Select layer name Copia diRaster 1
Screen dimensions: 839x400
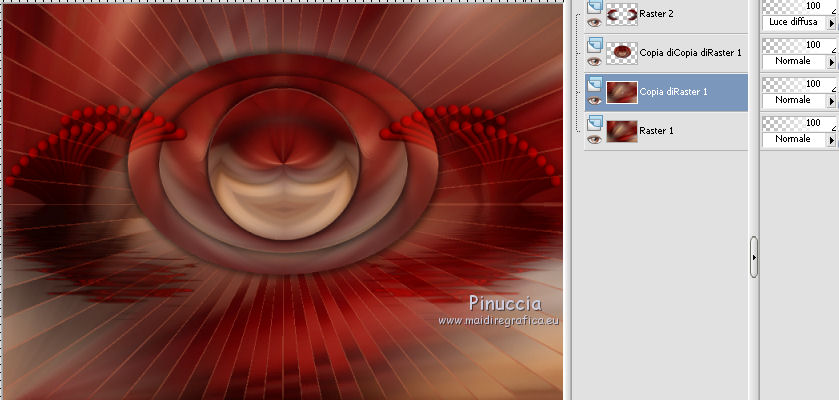(673, 92)
